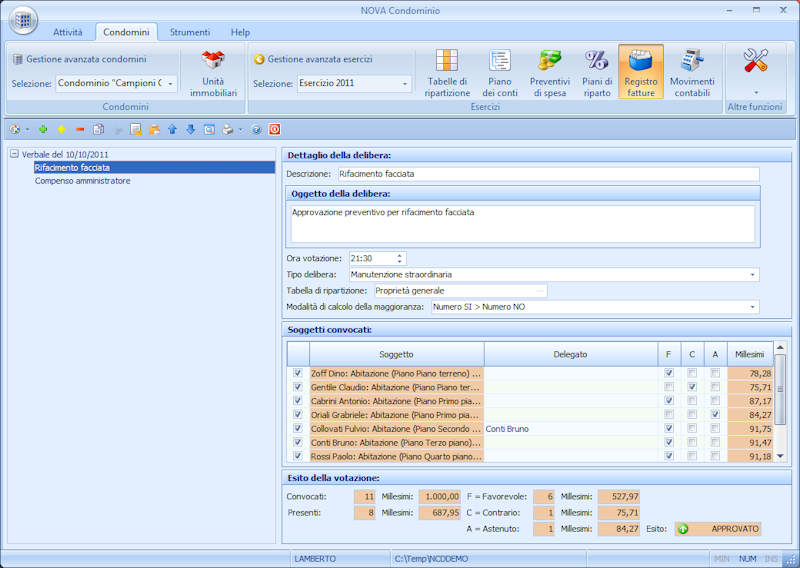Open the condominio Selezione dropdown
Viewport: 800px width, 568px height.
[x=170, y=83]
